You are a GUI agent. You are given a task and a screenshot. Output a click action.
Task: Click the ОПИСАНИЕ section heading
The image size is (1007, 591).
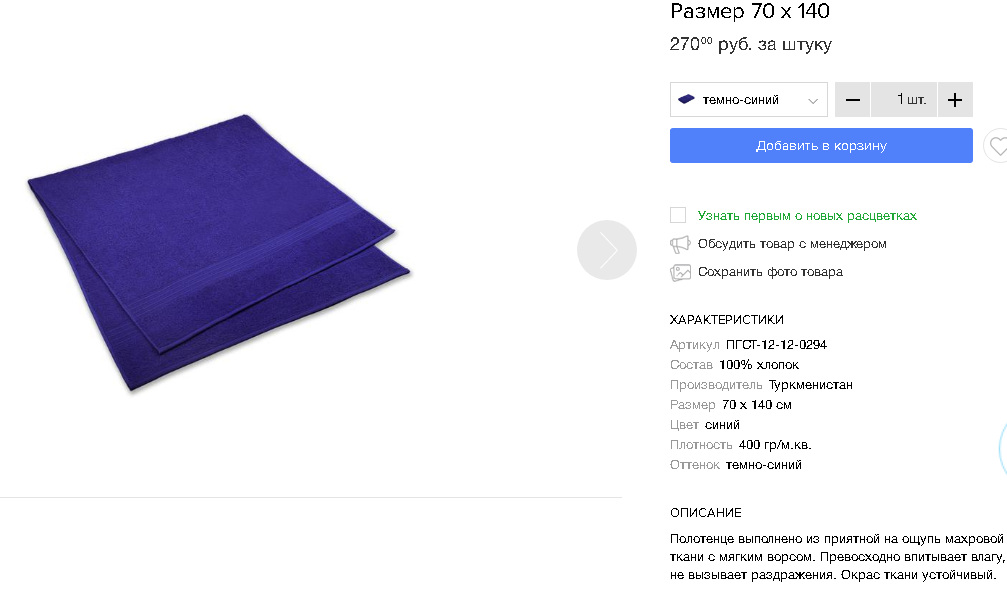(705, 513)
